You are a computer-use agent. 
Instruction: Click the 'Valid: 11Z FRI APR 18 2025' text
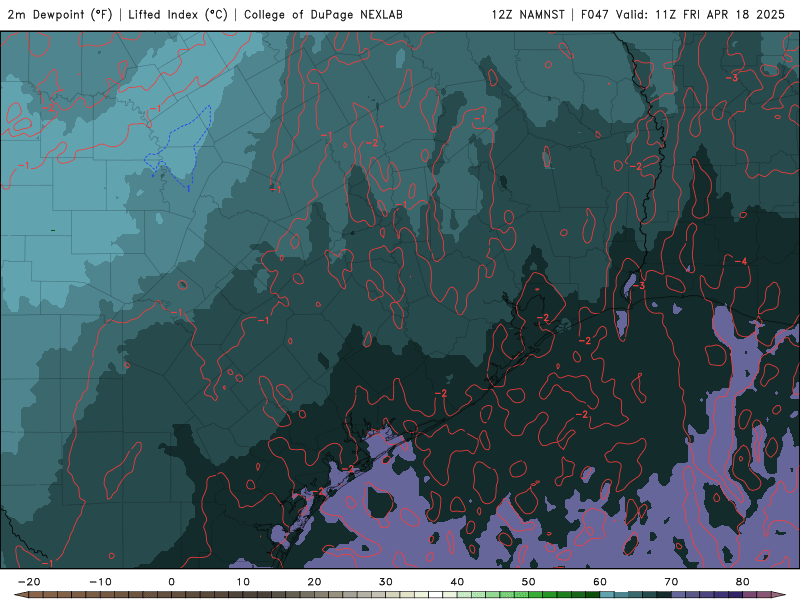click(x=700, y=14)
